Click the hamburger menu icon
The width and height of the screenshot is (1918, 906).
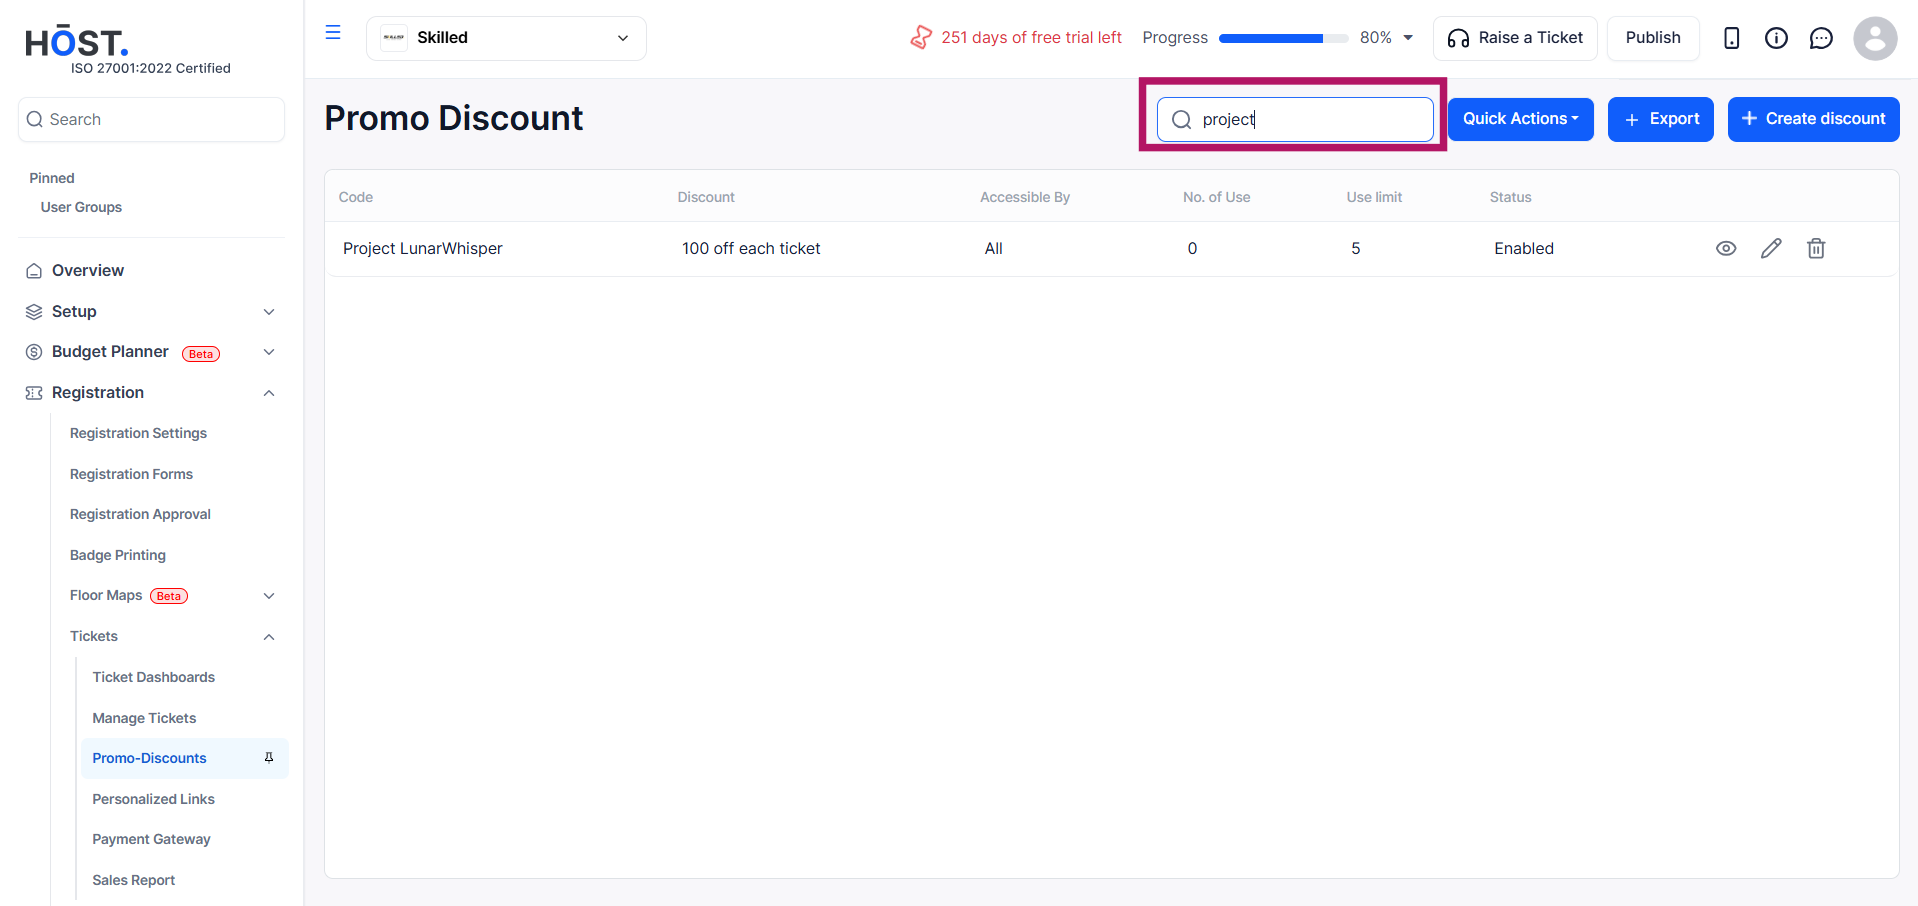coord(333,33)
